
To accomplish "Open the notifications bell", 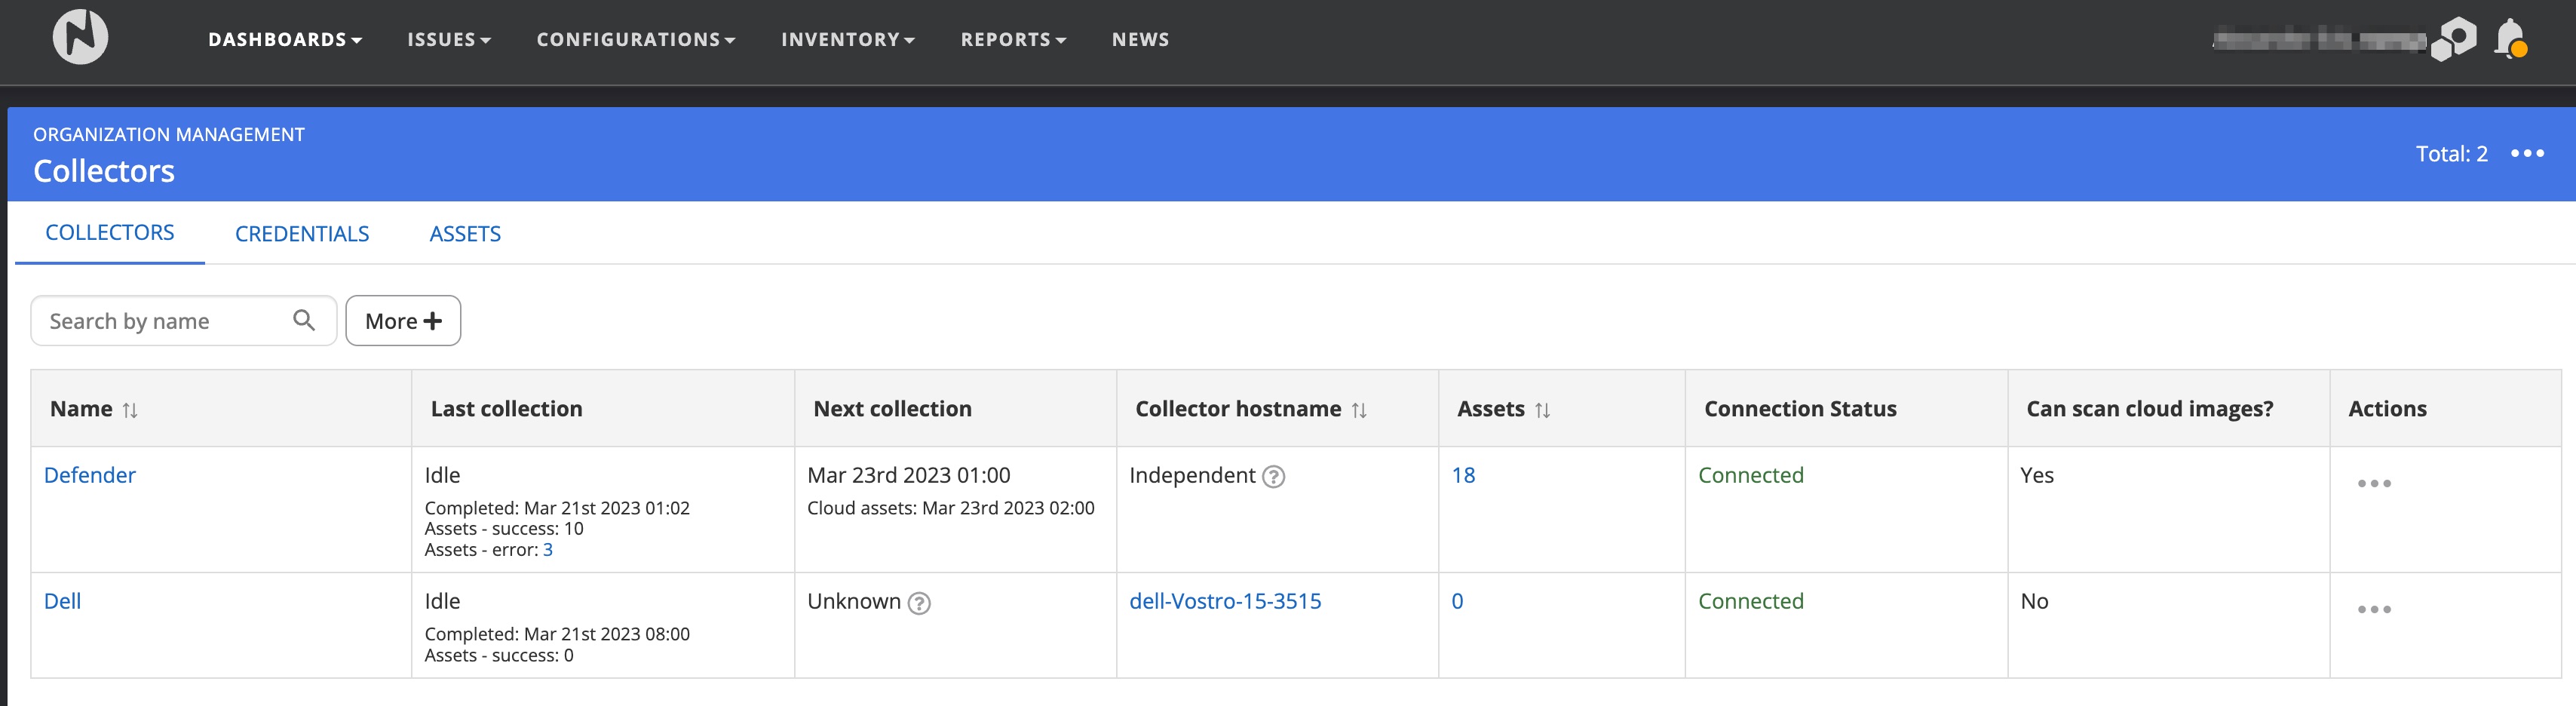I will click(2510, 38).
